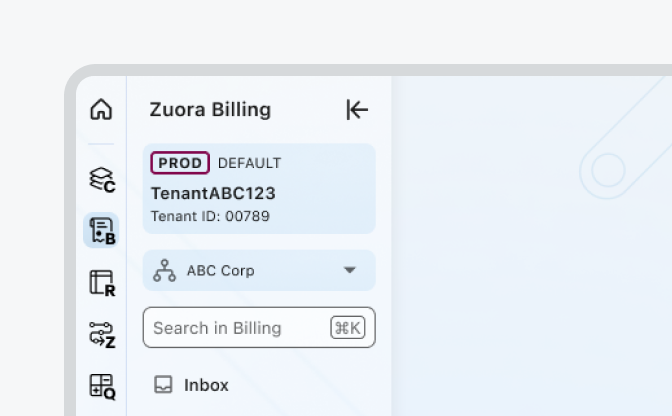
Task: Collapse the Zuora Billing sidebar panel
Action: pos(357,110)
